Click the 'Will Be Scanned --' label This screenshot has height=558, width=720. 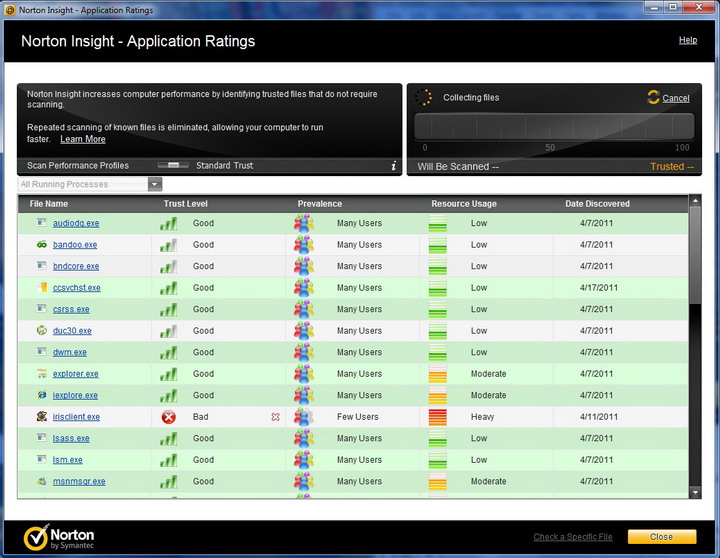[x=458, y=166]
